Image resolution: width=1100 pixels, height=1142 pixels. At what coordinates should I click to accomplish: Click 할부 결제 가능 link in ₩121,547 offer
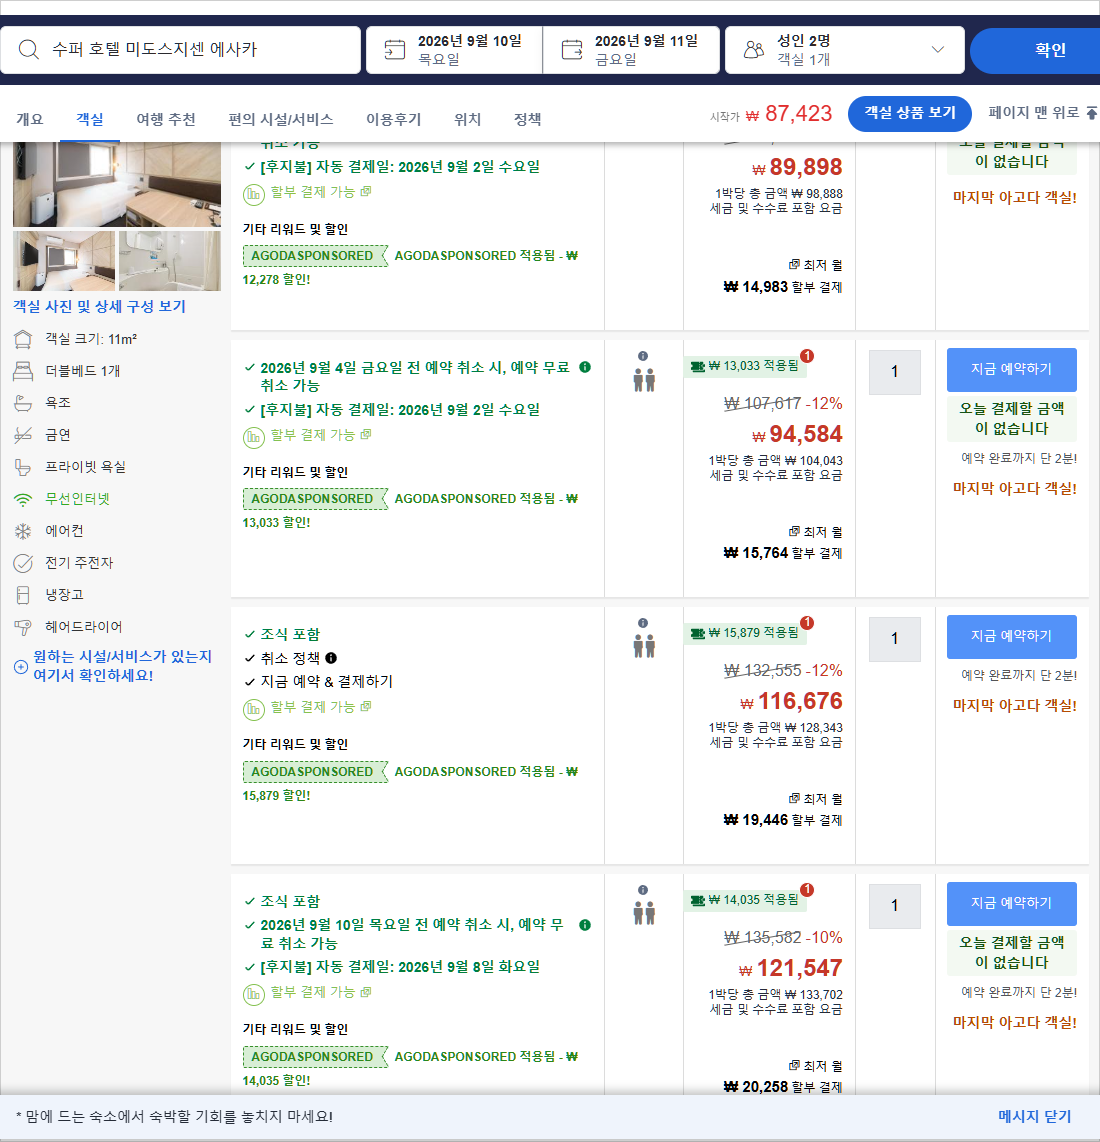321,992
